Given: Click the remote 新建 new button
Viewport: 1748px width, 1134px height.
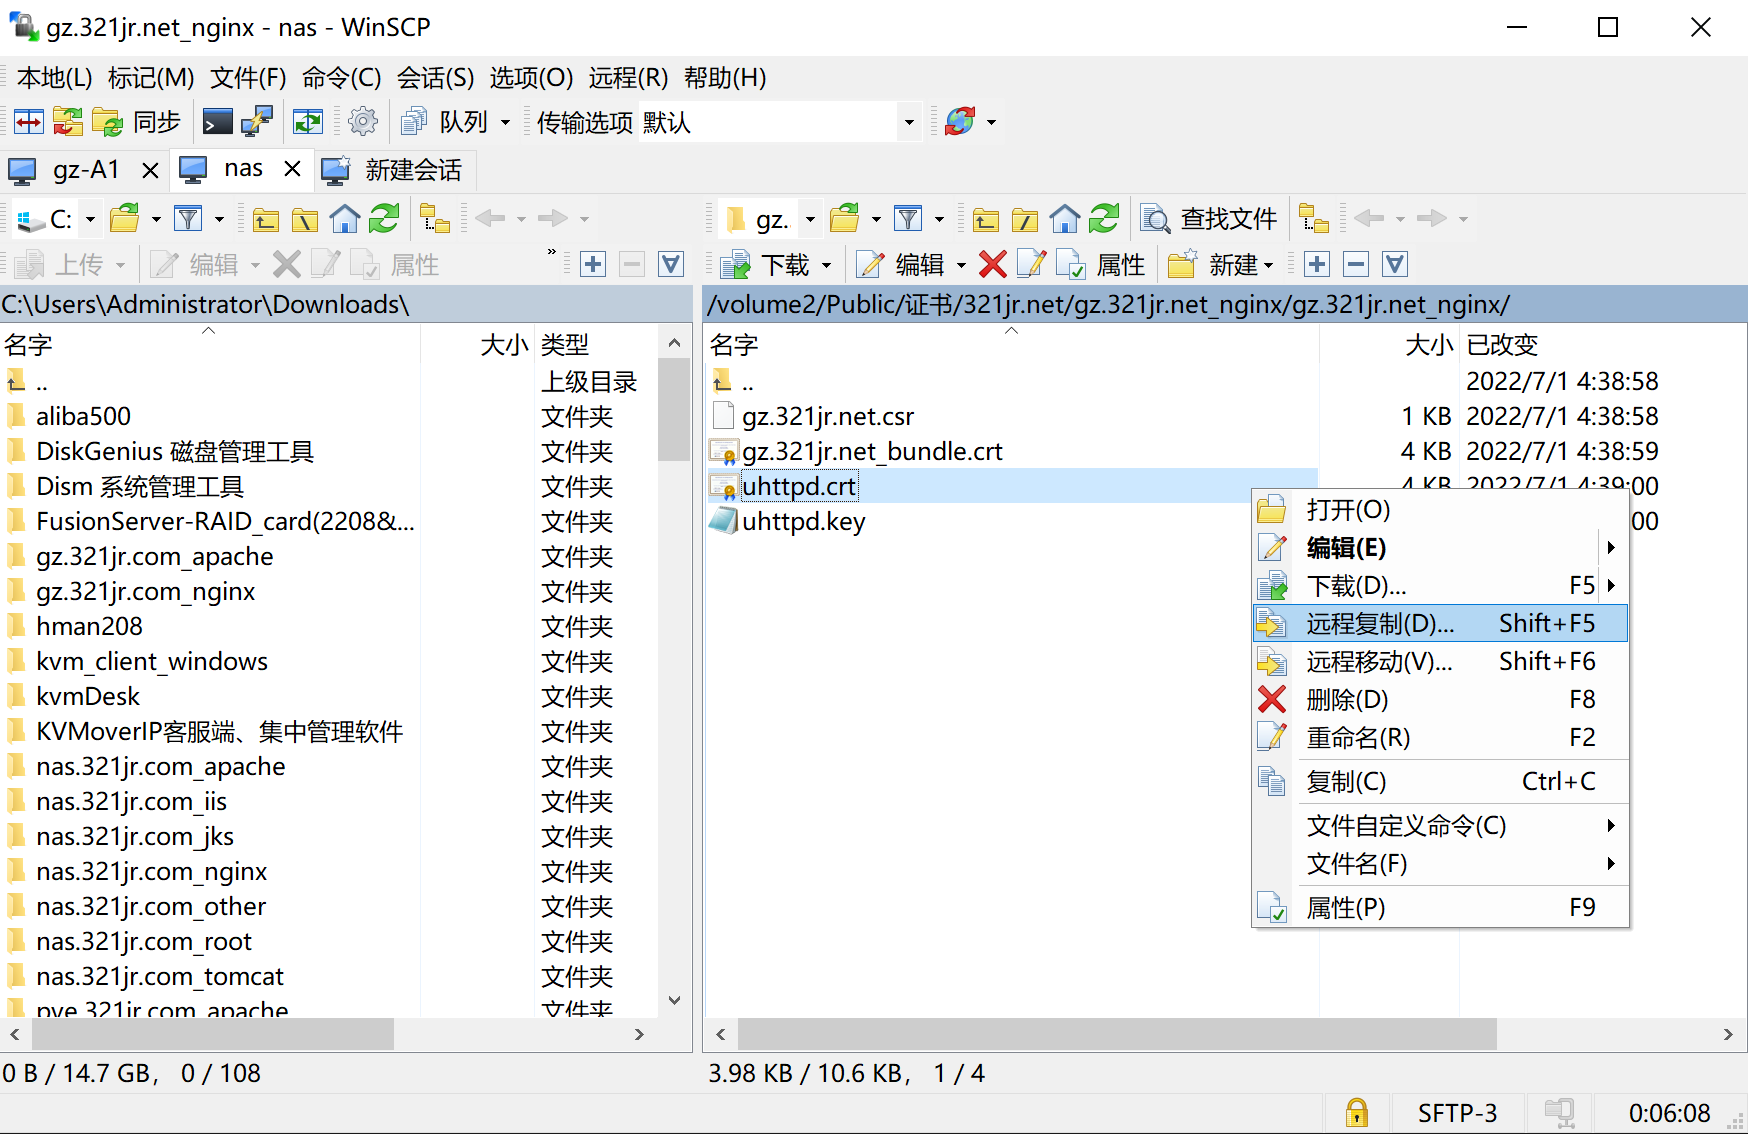Looking at the screenshot, I should coord(1212,264).
